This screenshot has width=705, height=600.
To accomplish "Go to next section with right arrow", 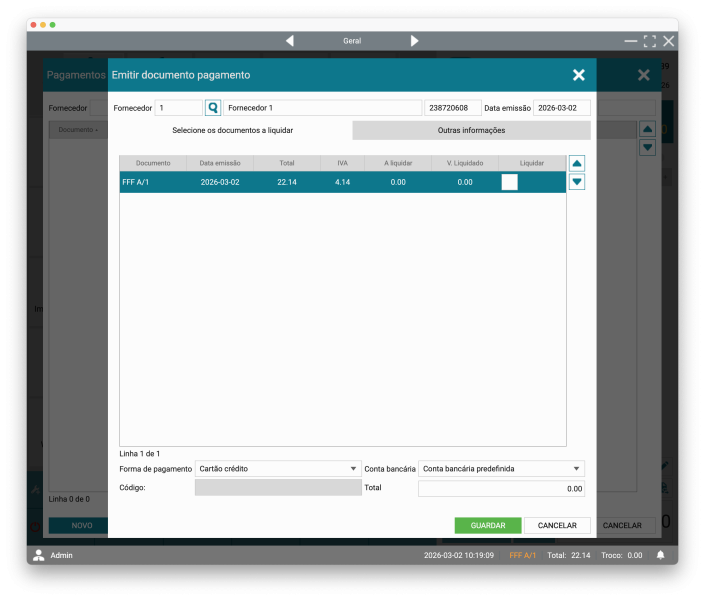I will point(415,41).
